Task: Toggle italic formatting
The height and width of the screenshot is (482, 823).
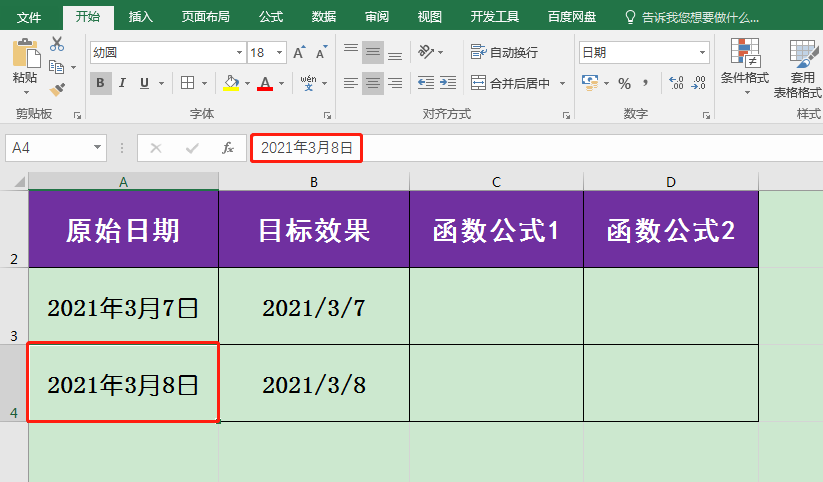Action: (x=122, y=83)
